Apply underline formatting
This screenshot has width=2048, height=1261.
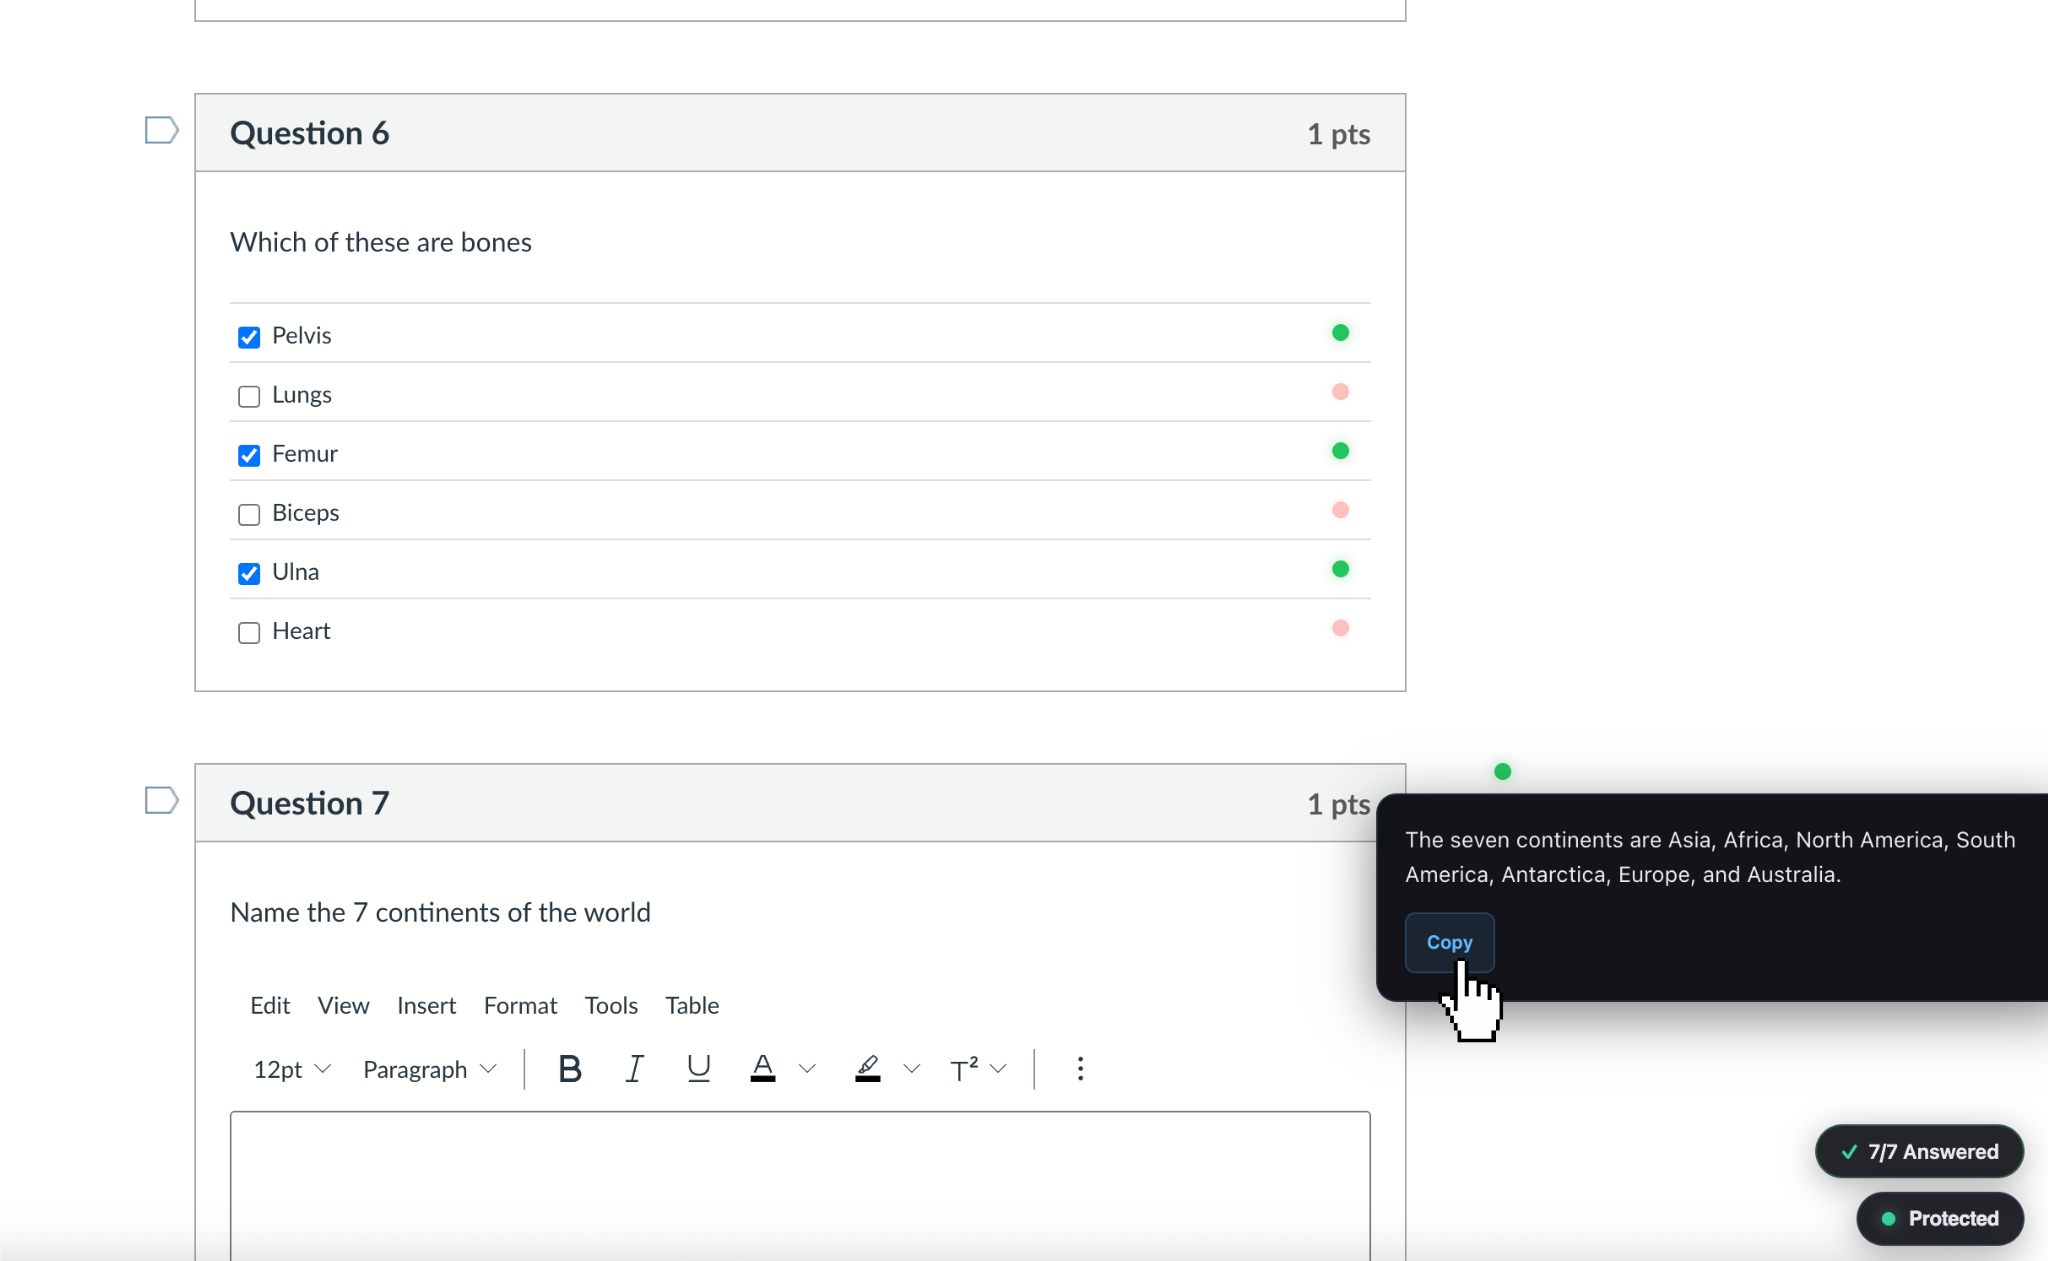698,1068
